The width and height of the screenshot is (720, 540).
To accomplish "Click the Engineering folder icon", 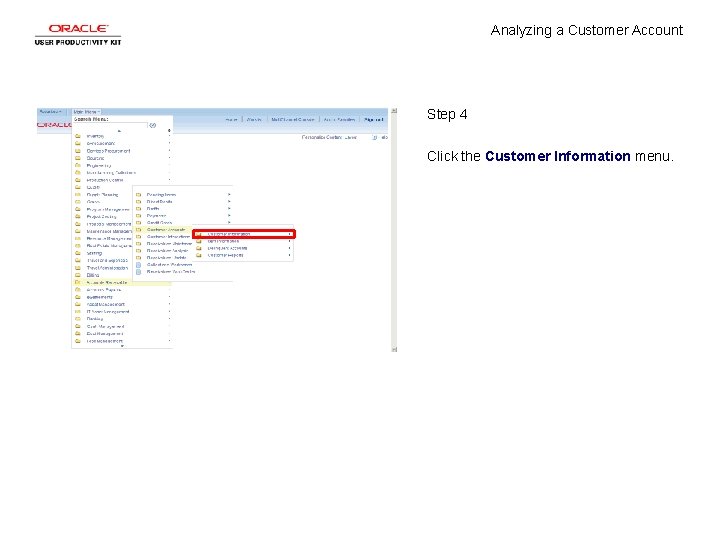I will pyautogui.click(x=78, y=165).
